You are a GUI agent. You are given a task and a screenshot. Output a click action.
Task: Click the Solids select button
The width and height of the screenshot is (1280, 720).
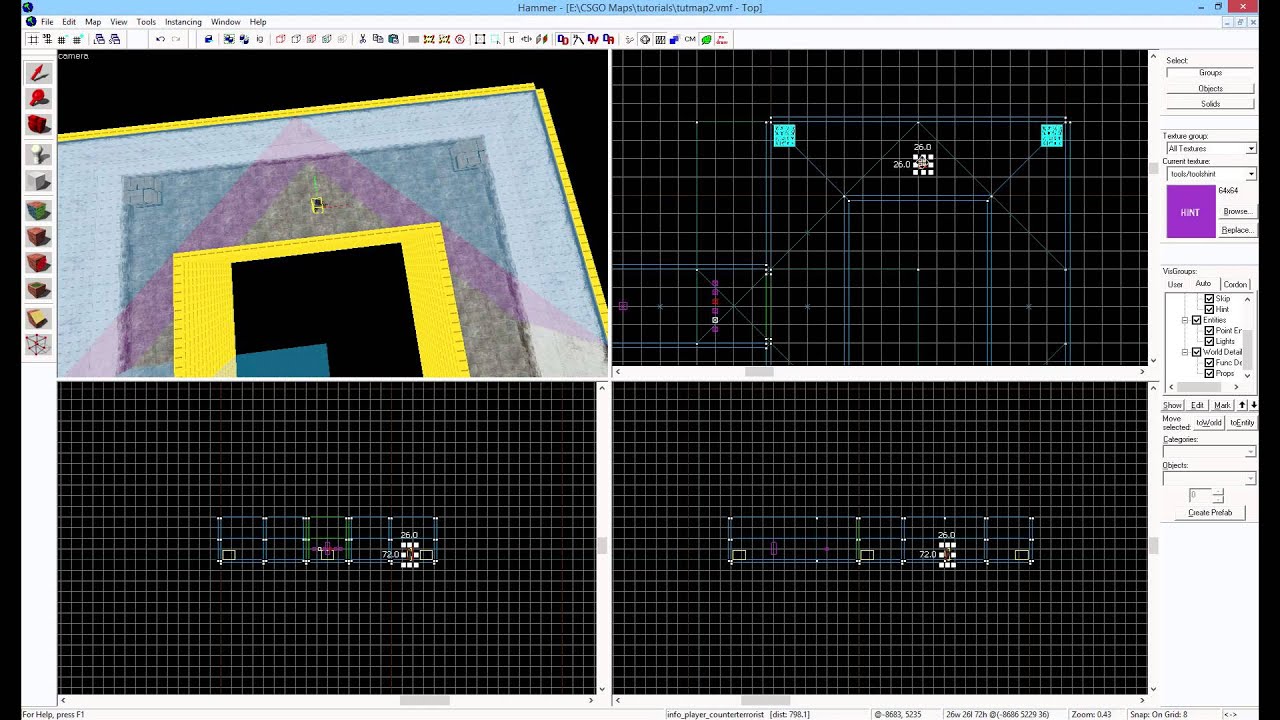click(1210, 103)
